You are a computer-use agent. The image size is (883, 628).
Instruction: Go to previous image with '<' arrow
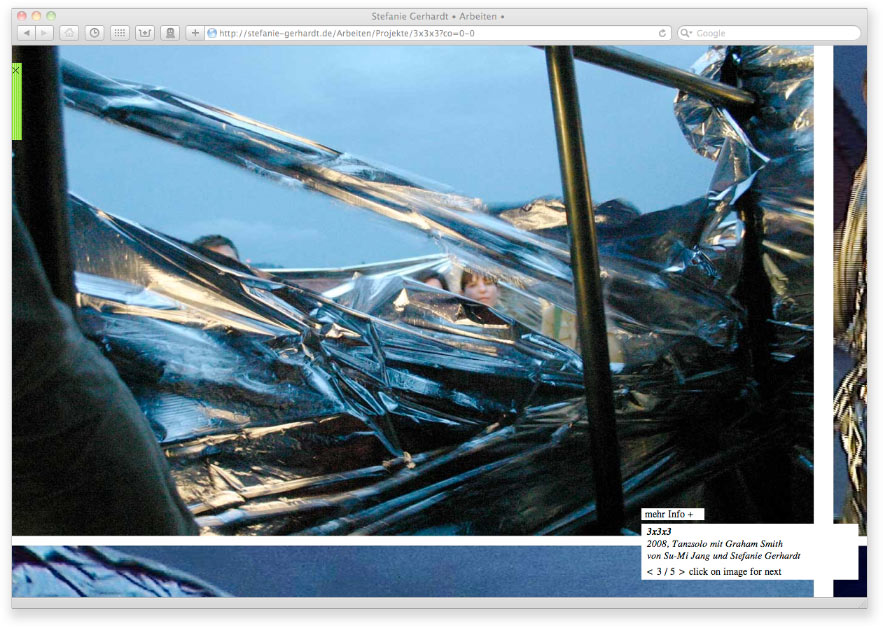click(x=649, y=572)
